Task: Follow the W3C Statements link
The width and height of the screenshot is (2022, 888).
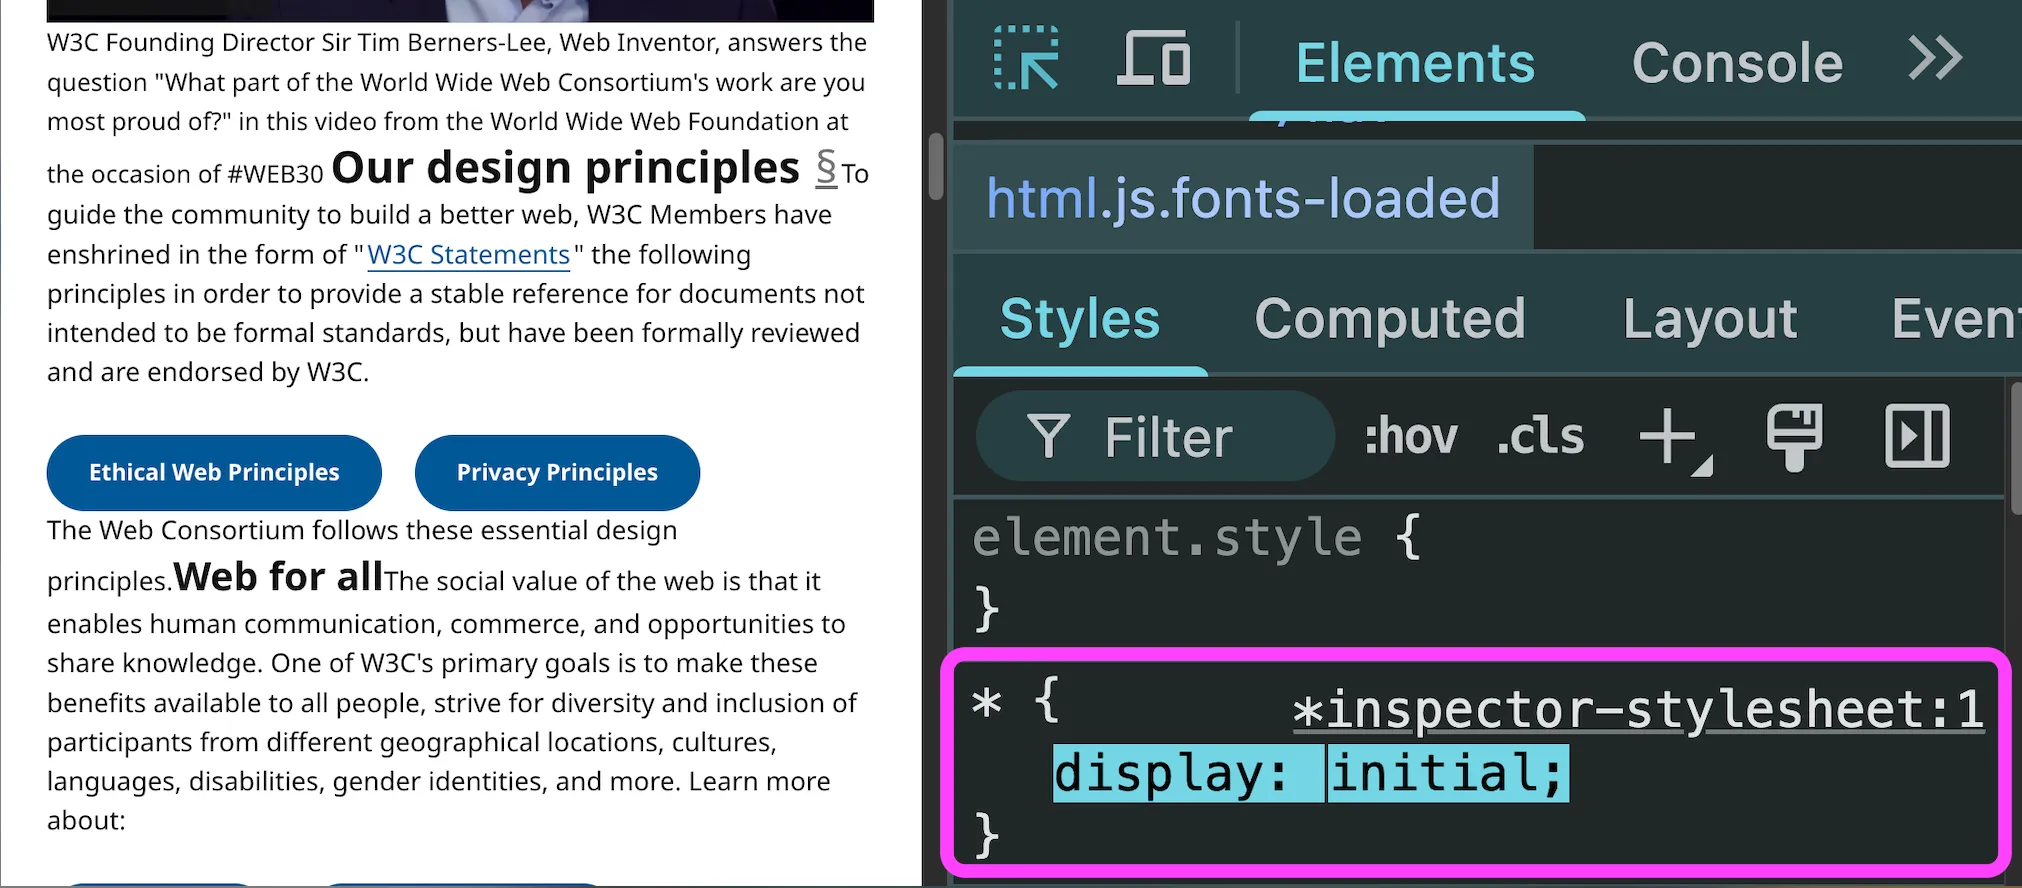Action: pyautogui.click(x=468, y=255)
